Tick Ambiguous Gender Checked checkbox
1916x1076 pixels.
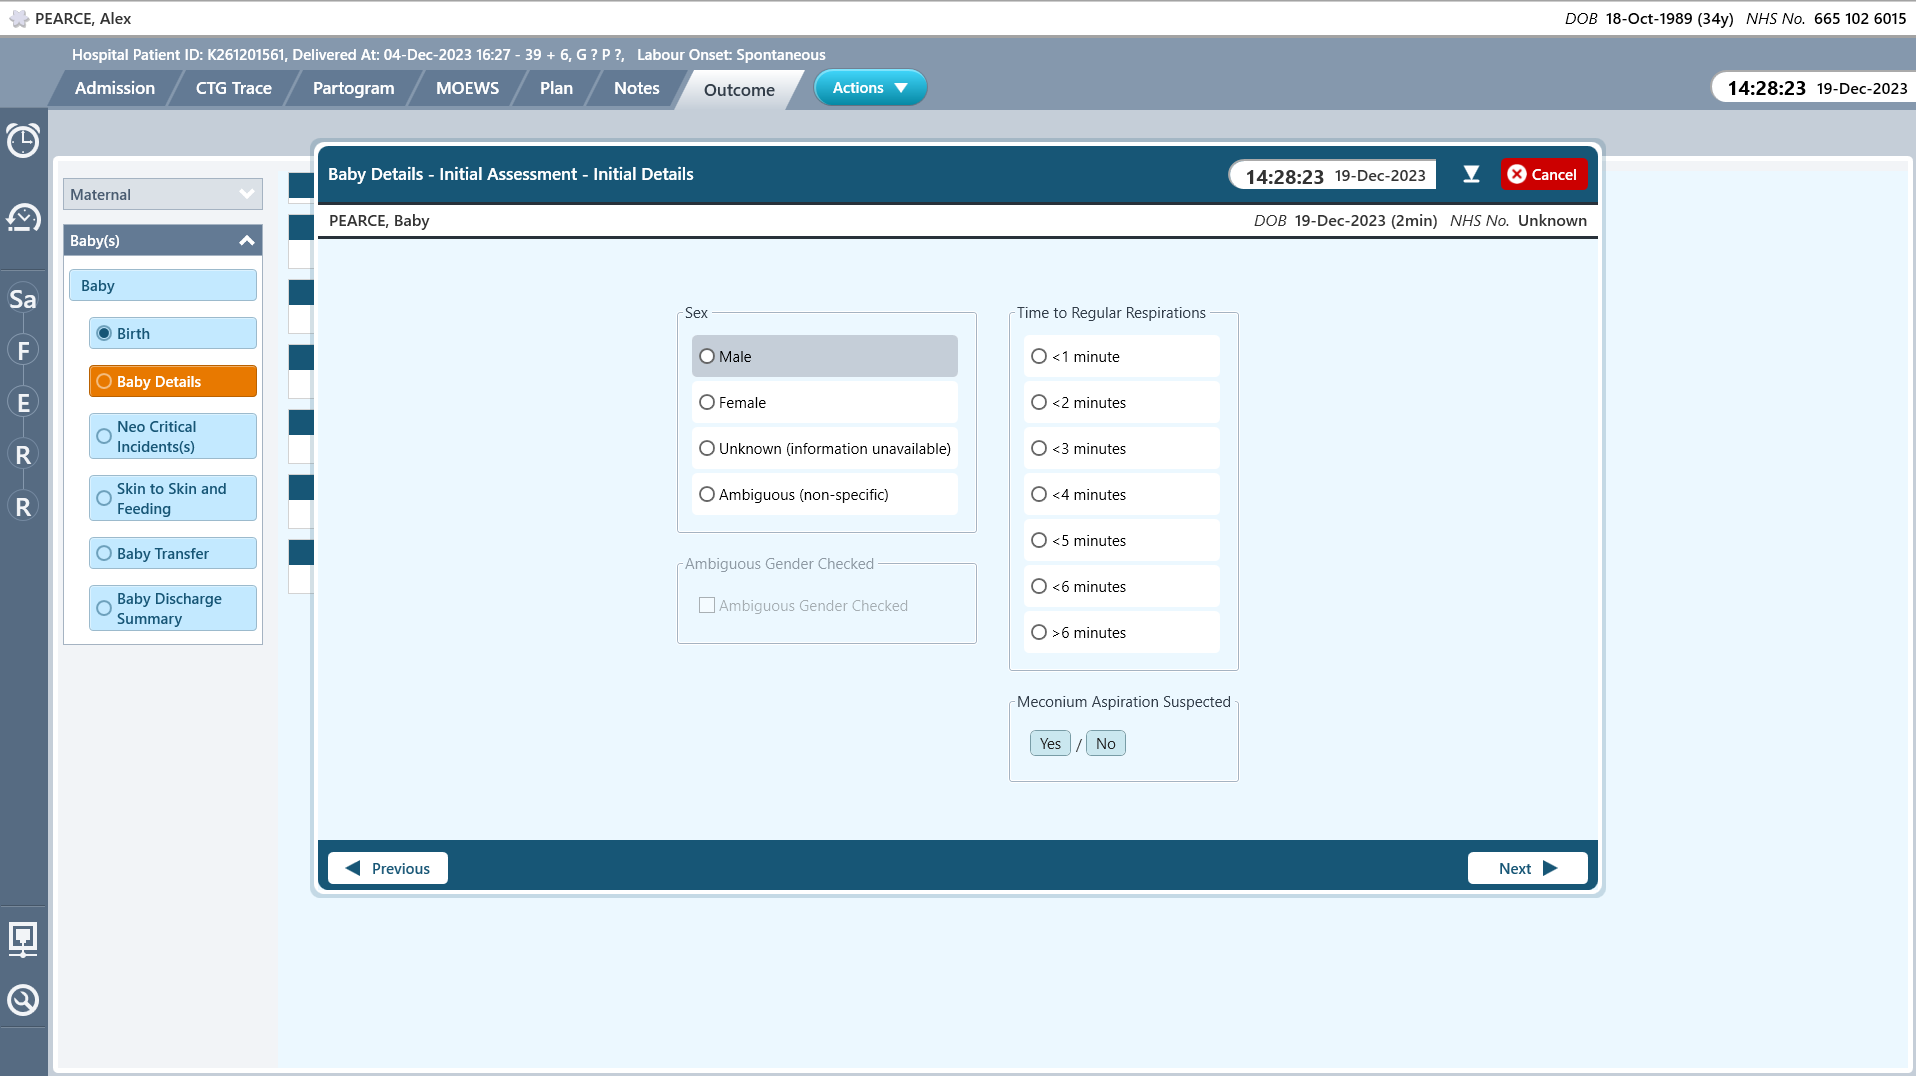point(707,605)
